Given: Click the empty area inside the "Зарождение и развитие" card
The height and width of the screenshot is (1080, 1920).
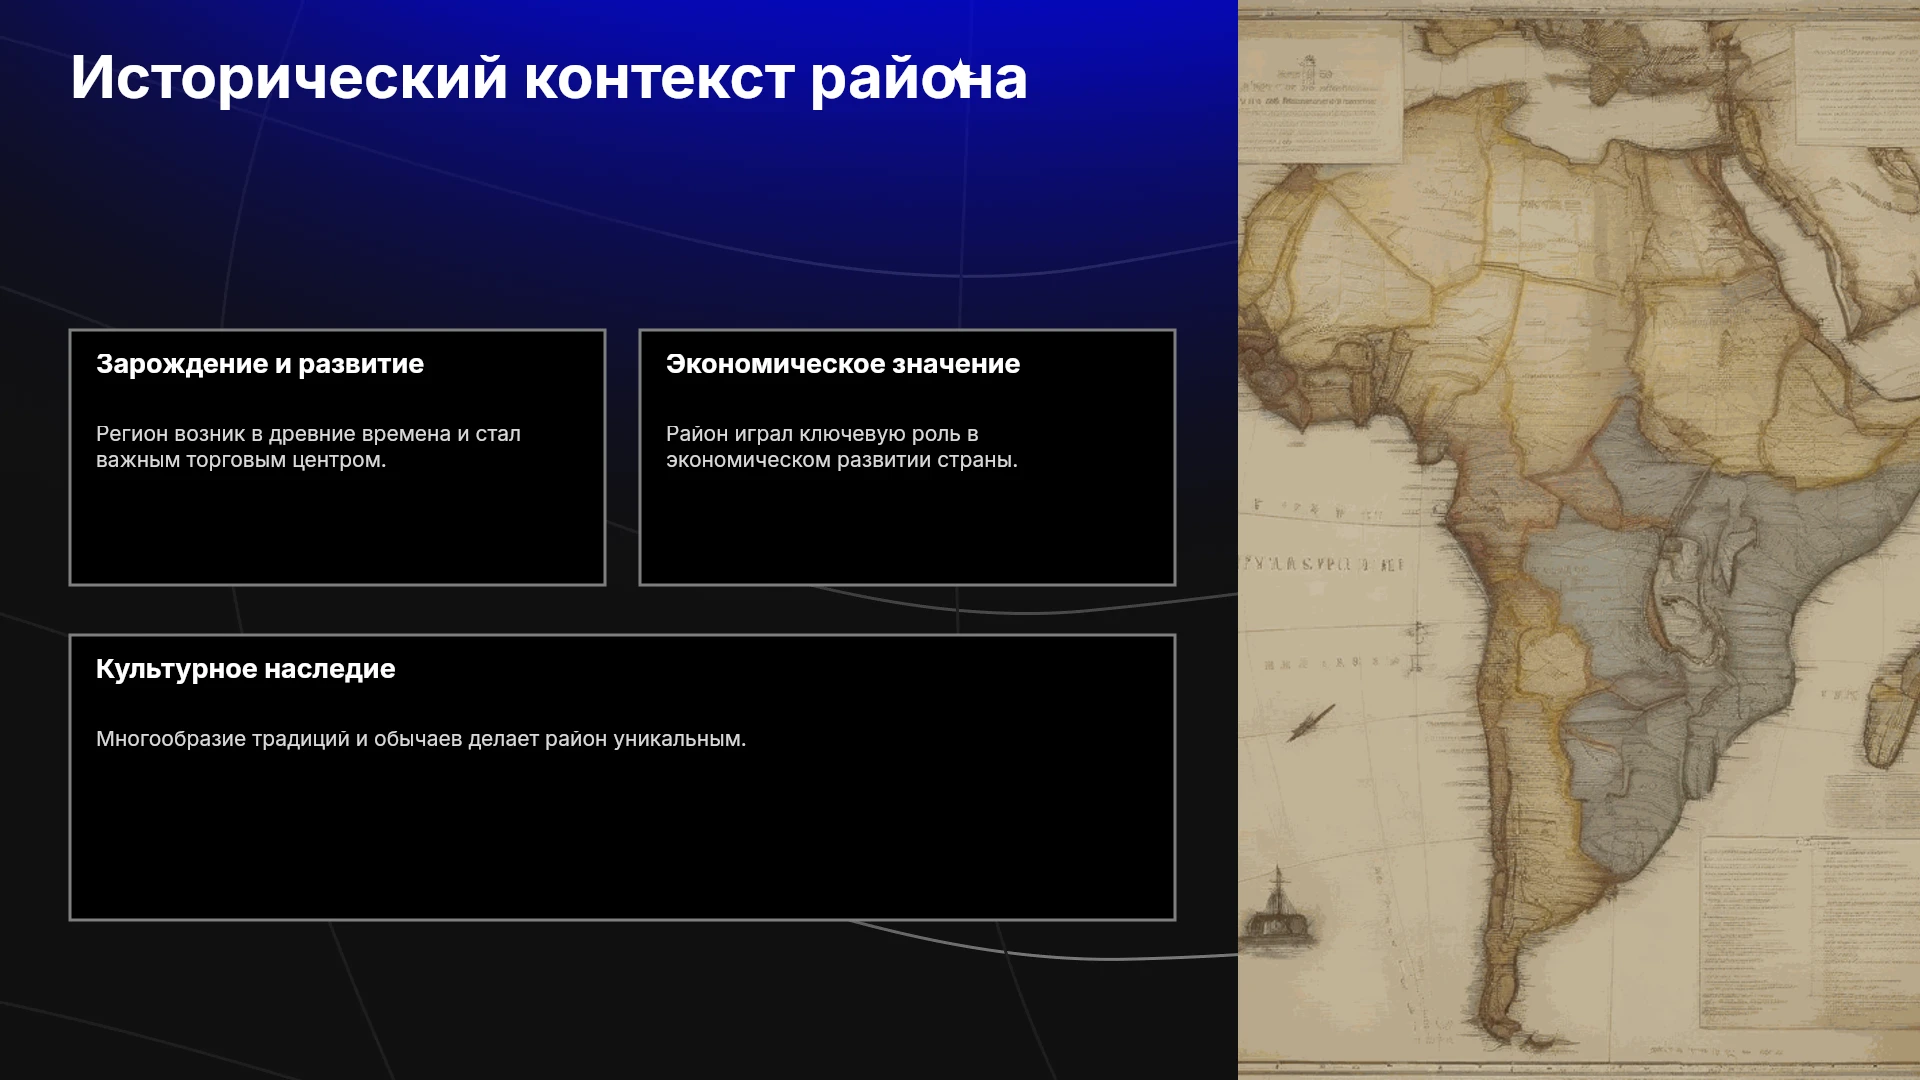Looking at the screenshot, I should [337, 530].
